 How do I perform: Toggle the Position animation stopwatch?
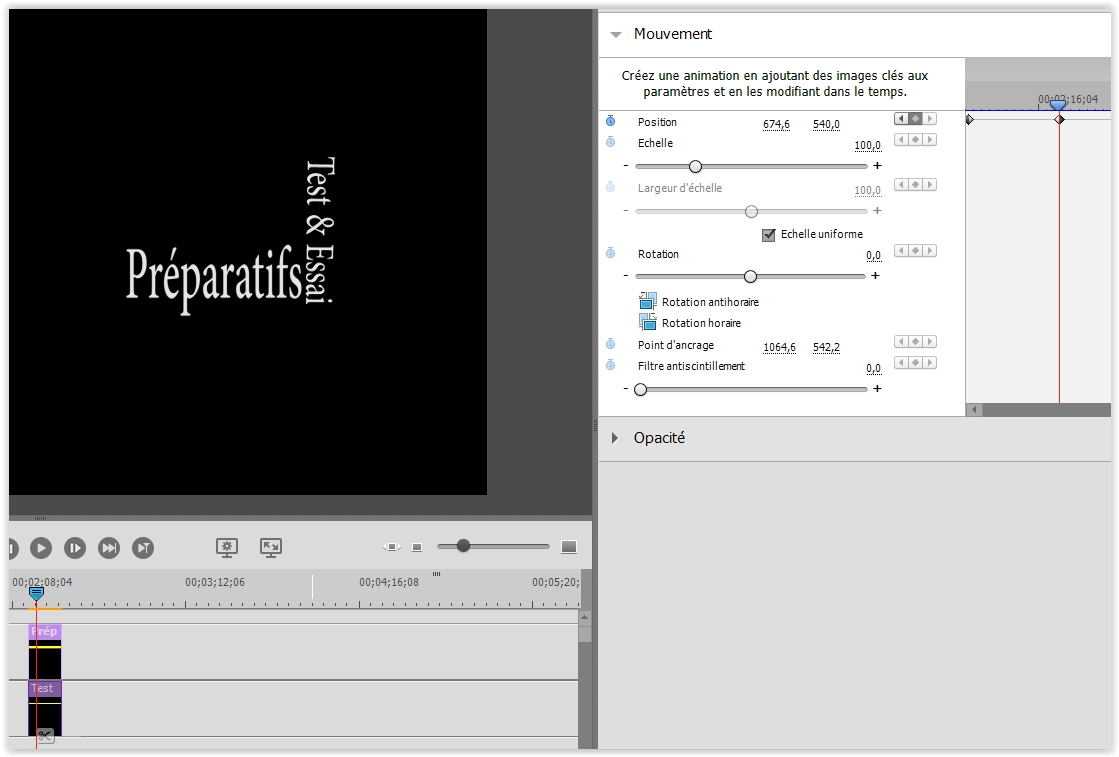point(610,121)
